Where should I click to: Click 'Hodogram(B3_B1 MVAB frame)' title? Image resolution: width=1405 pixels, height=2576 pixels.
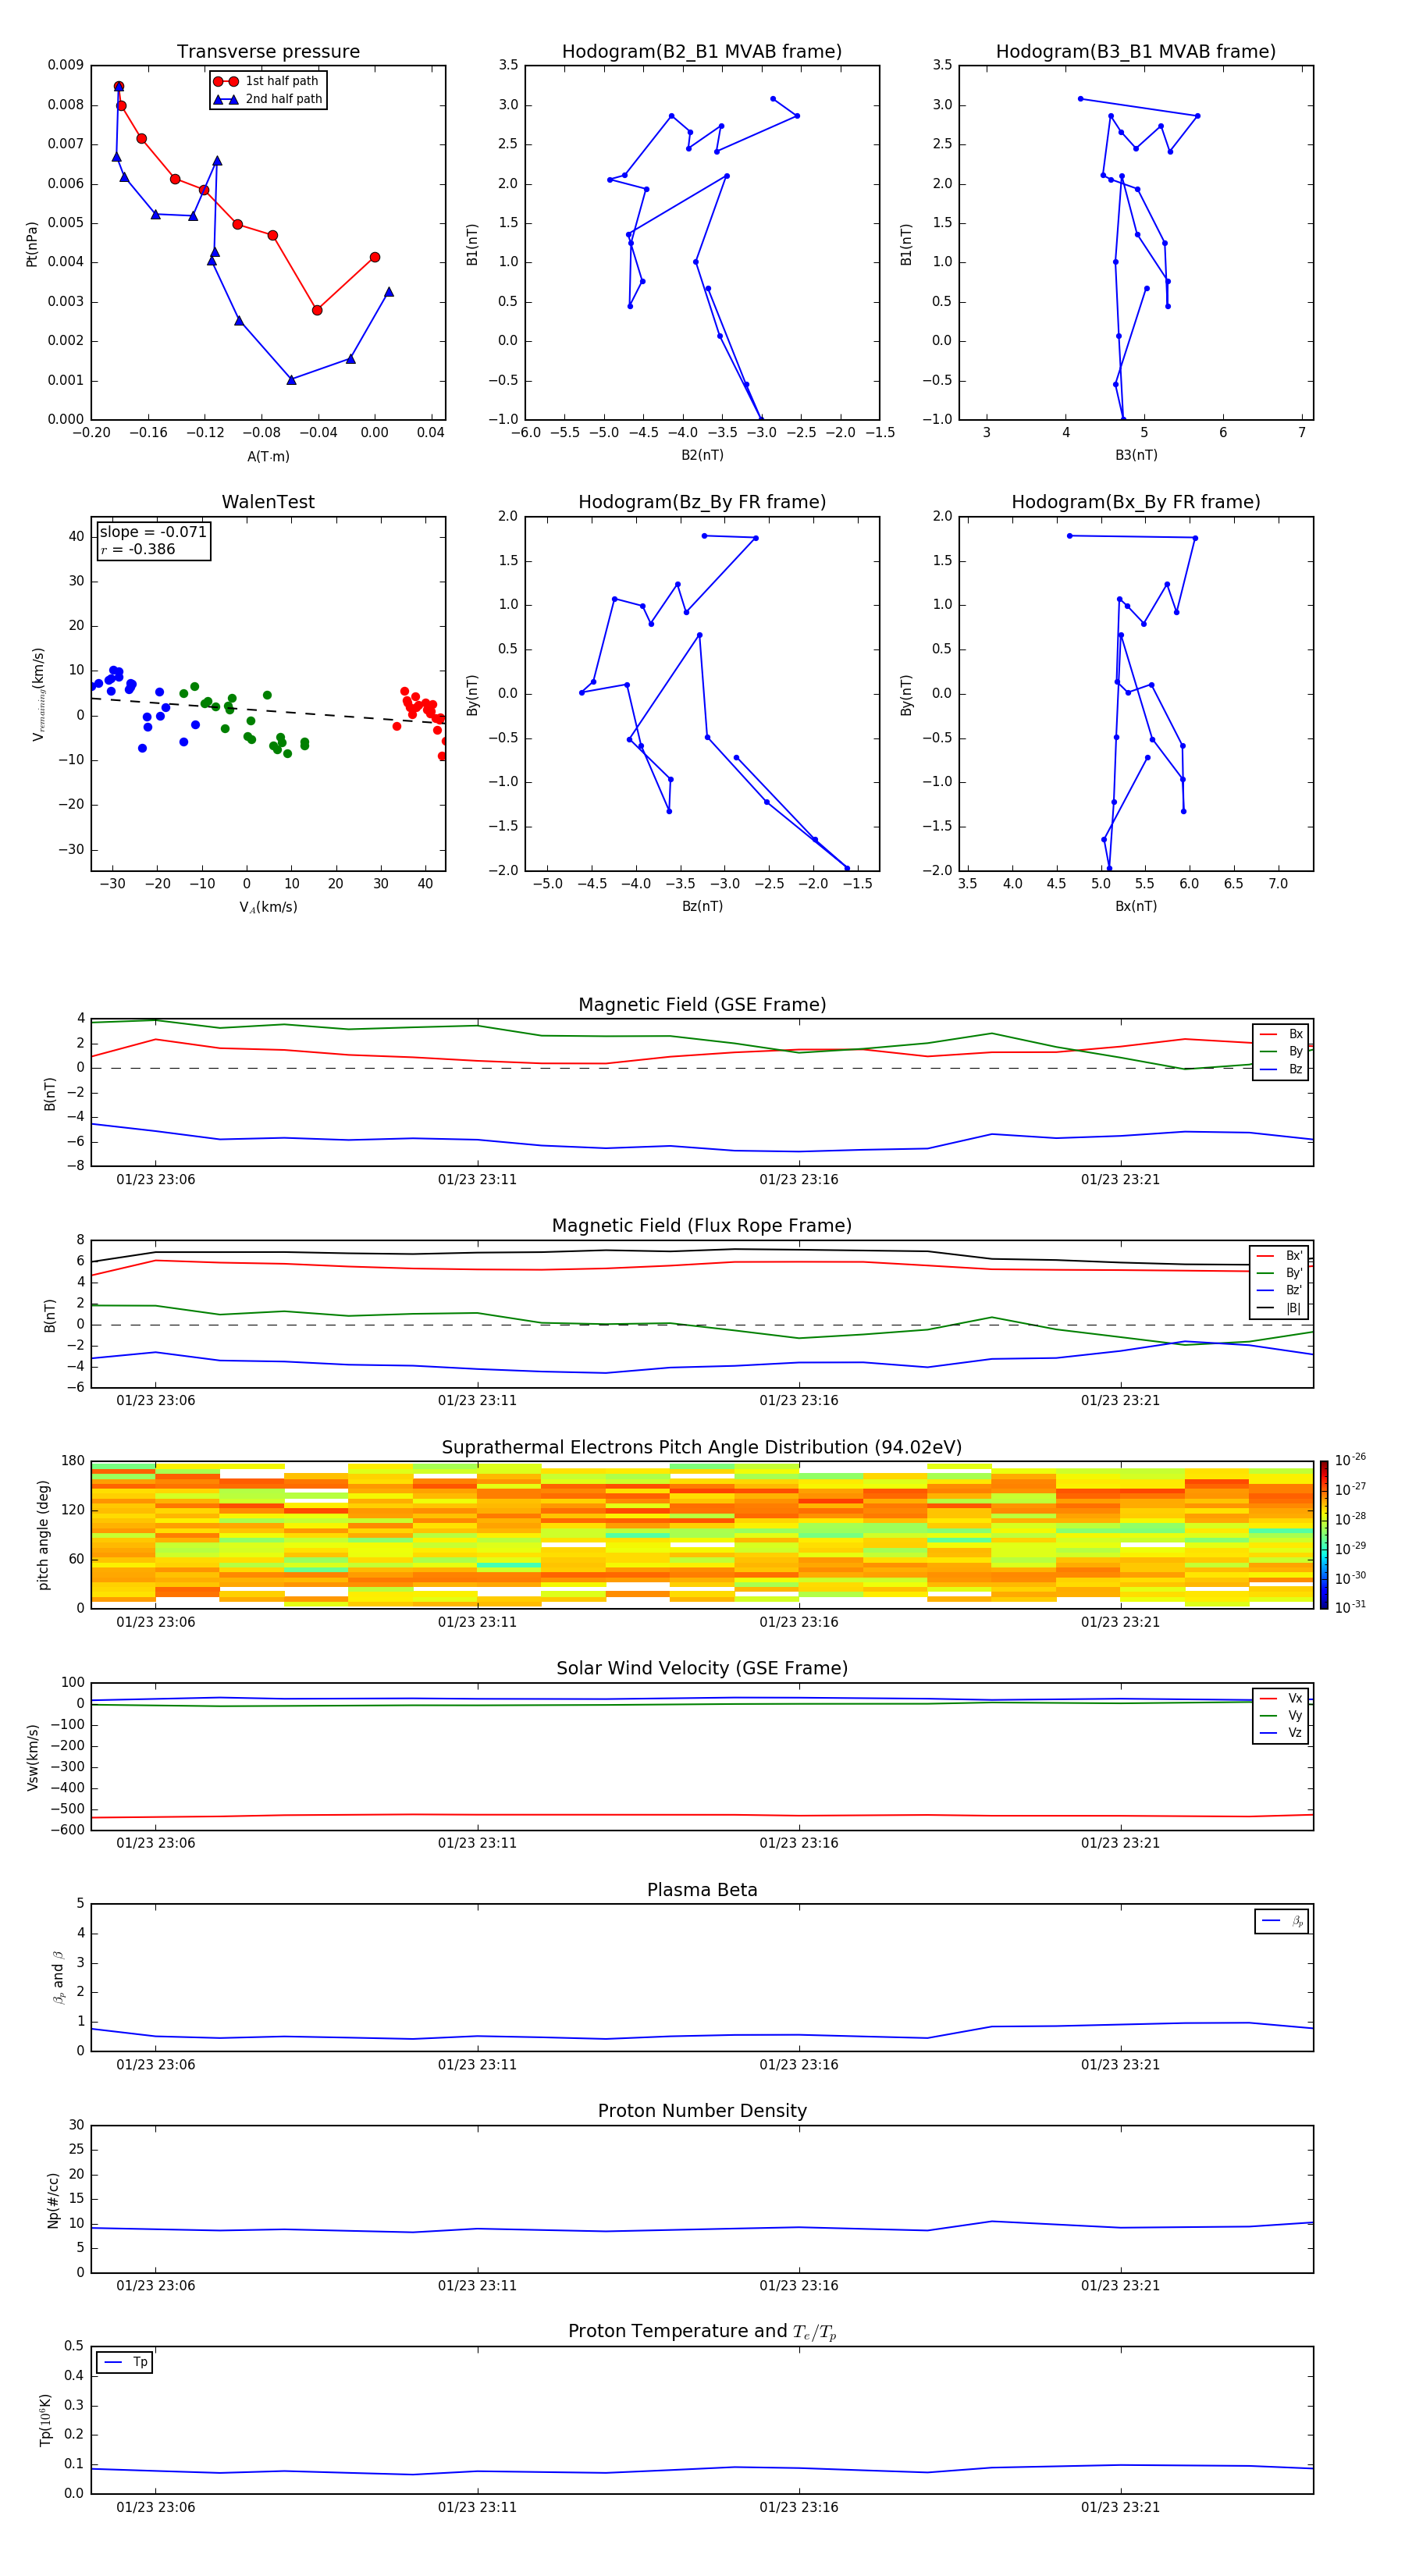point(1136,52)
